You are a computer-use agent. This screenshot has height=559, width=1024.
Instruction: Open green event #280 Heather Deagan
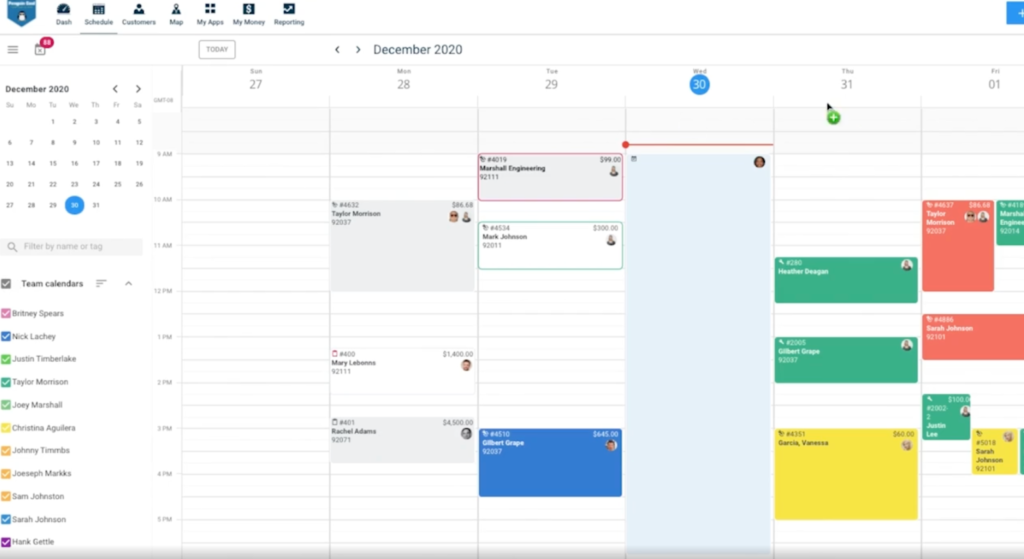pos(846,280)
